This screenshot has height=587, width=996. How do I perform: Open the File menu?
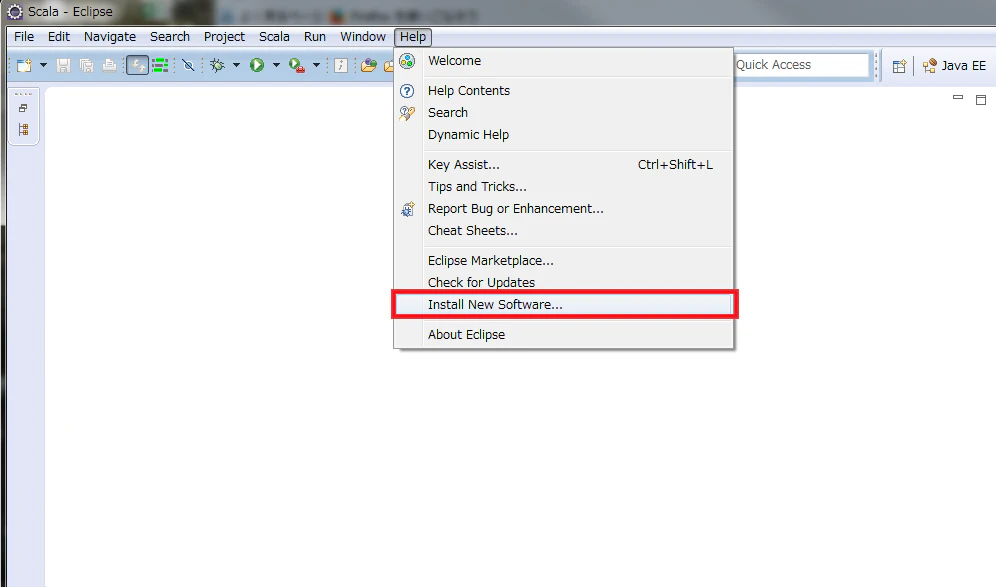click(24, 37)
